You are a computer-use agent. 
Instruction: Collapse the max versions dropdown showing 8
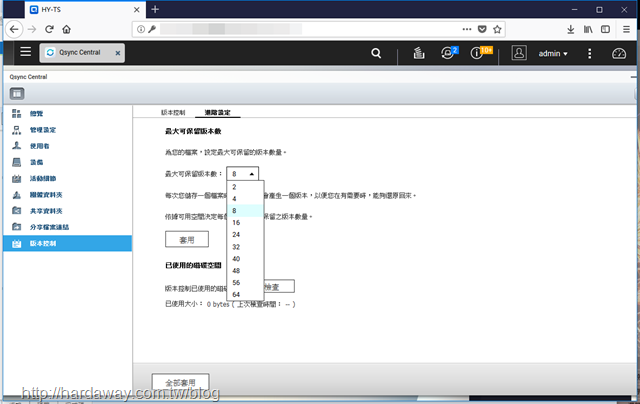click(242, 174)
